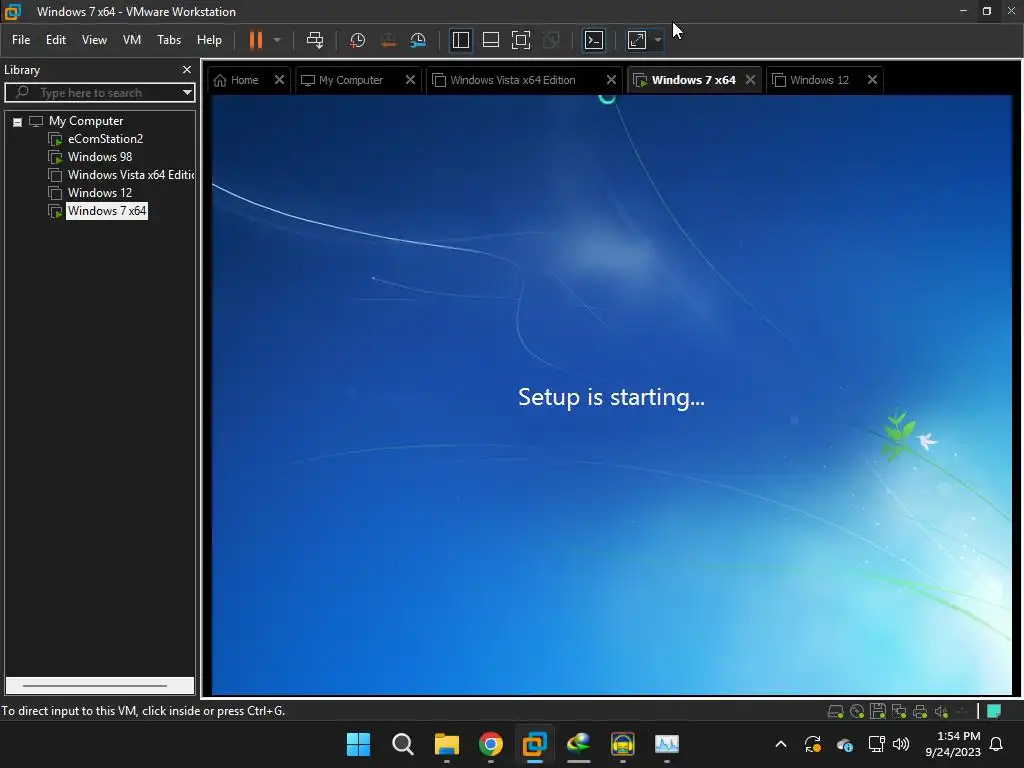1024x768 pixels.
Task: Enter full screen mode
Action: point(520,40)
